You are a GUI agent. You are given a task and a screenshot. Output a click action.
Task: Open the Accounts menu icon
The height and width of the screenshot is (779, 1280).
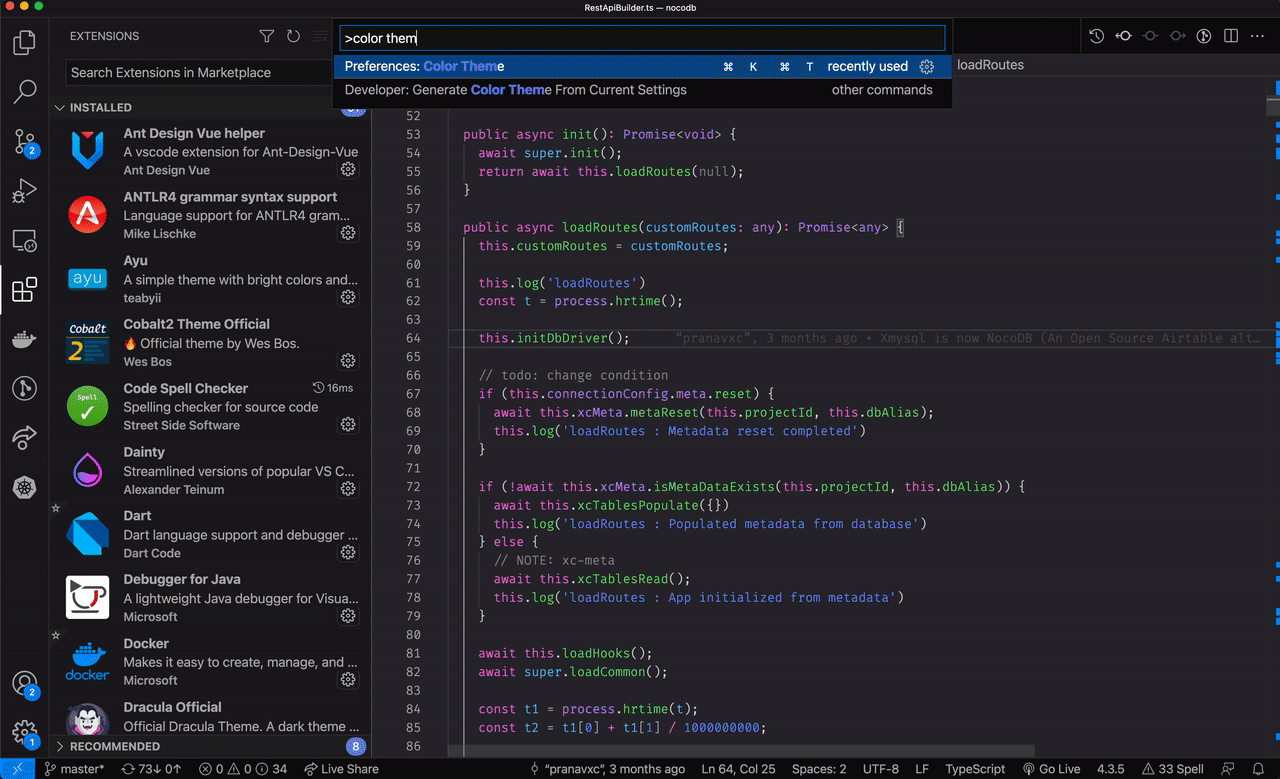[25, 684]
